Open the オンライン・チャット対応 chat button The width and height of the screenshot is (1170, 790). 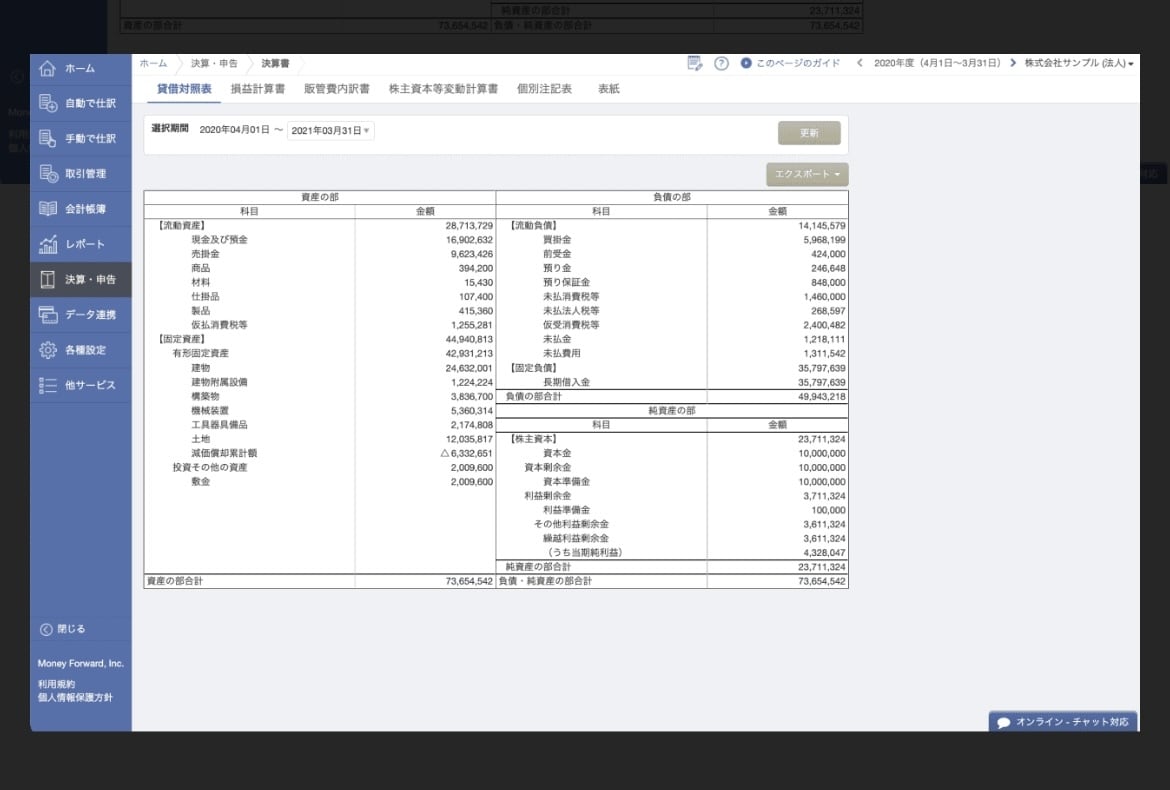[x=1063, y=721]
